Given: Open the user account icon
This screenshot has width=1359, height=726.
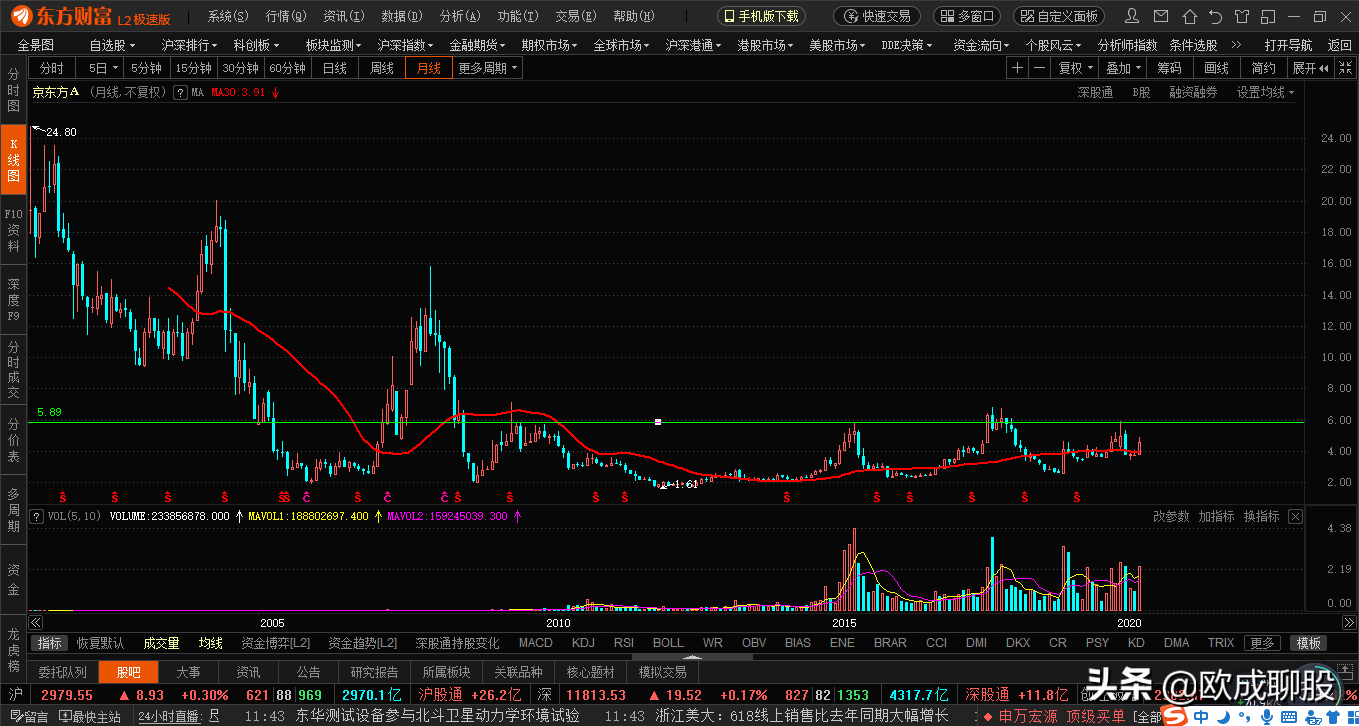Looking at the screenshot, I should click(1132, 17).
